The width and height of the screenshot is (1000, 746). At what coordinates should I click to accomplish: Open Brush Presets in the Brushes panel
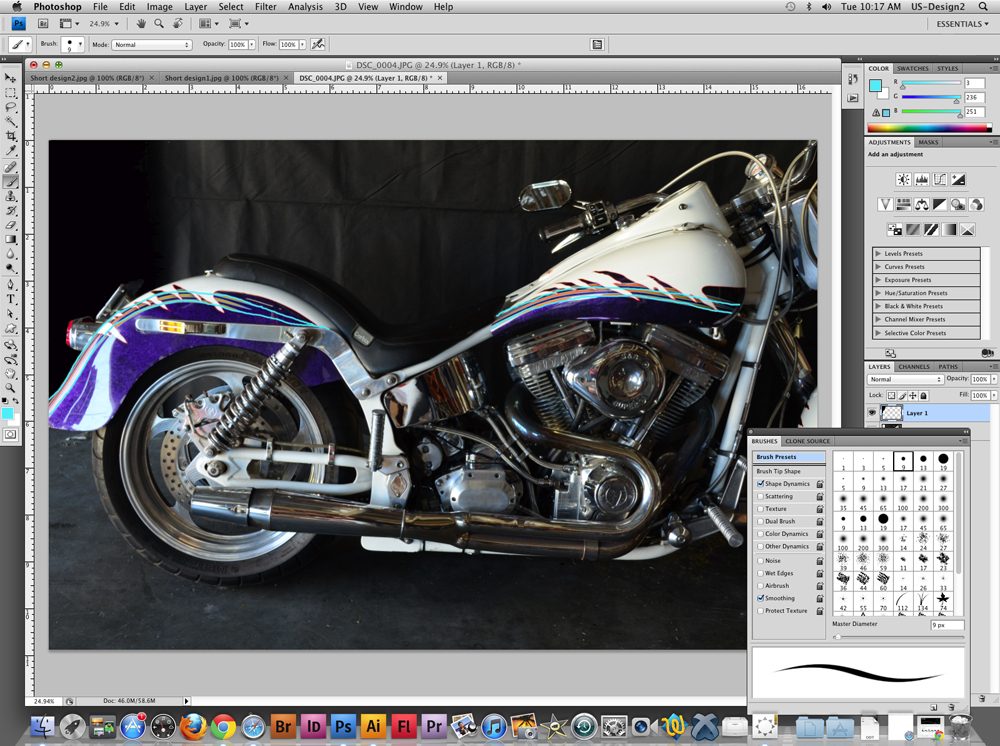774,457
